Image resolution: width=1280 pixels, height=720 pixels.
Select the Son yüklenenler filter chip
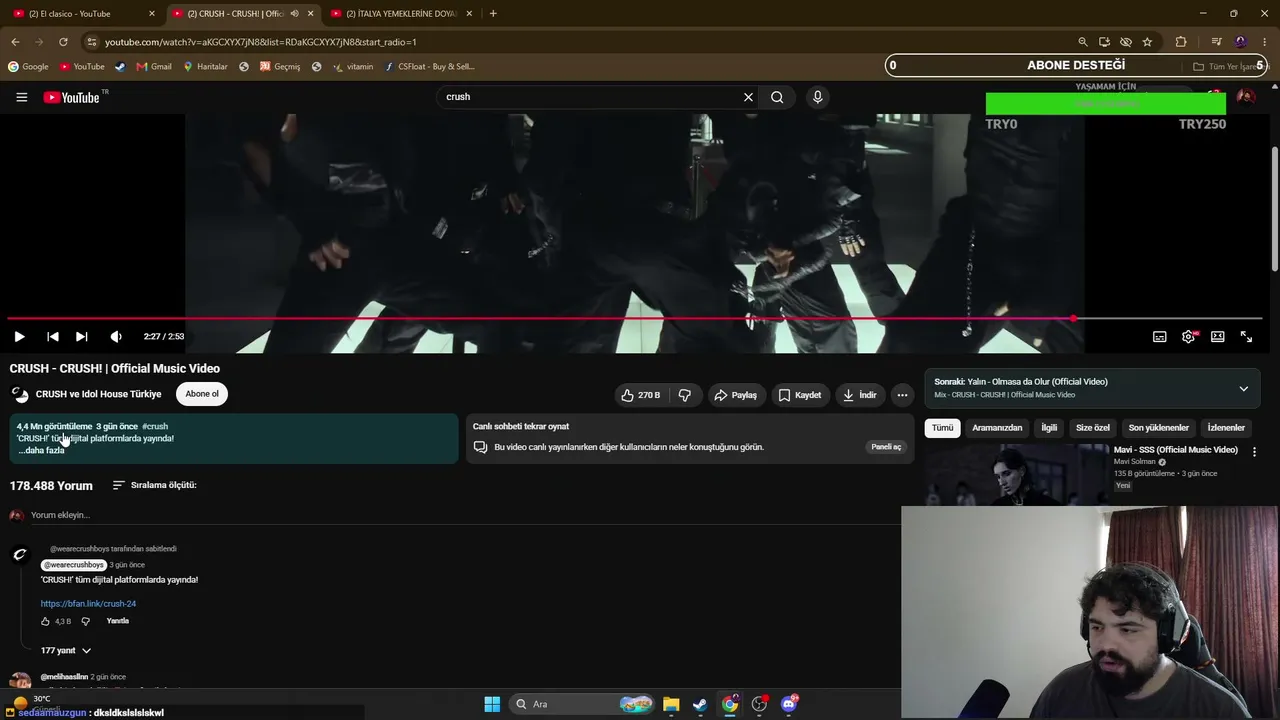point(1159,428)
